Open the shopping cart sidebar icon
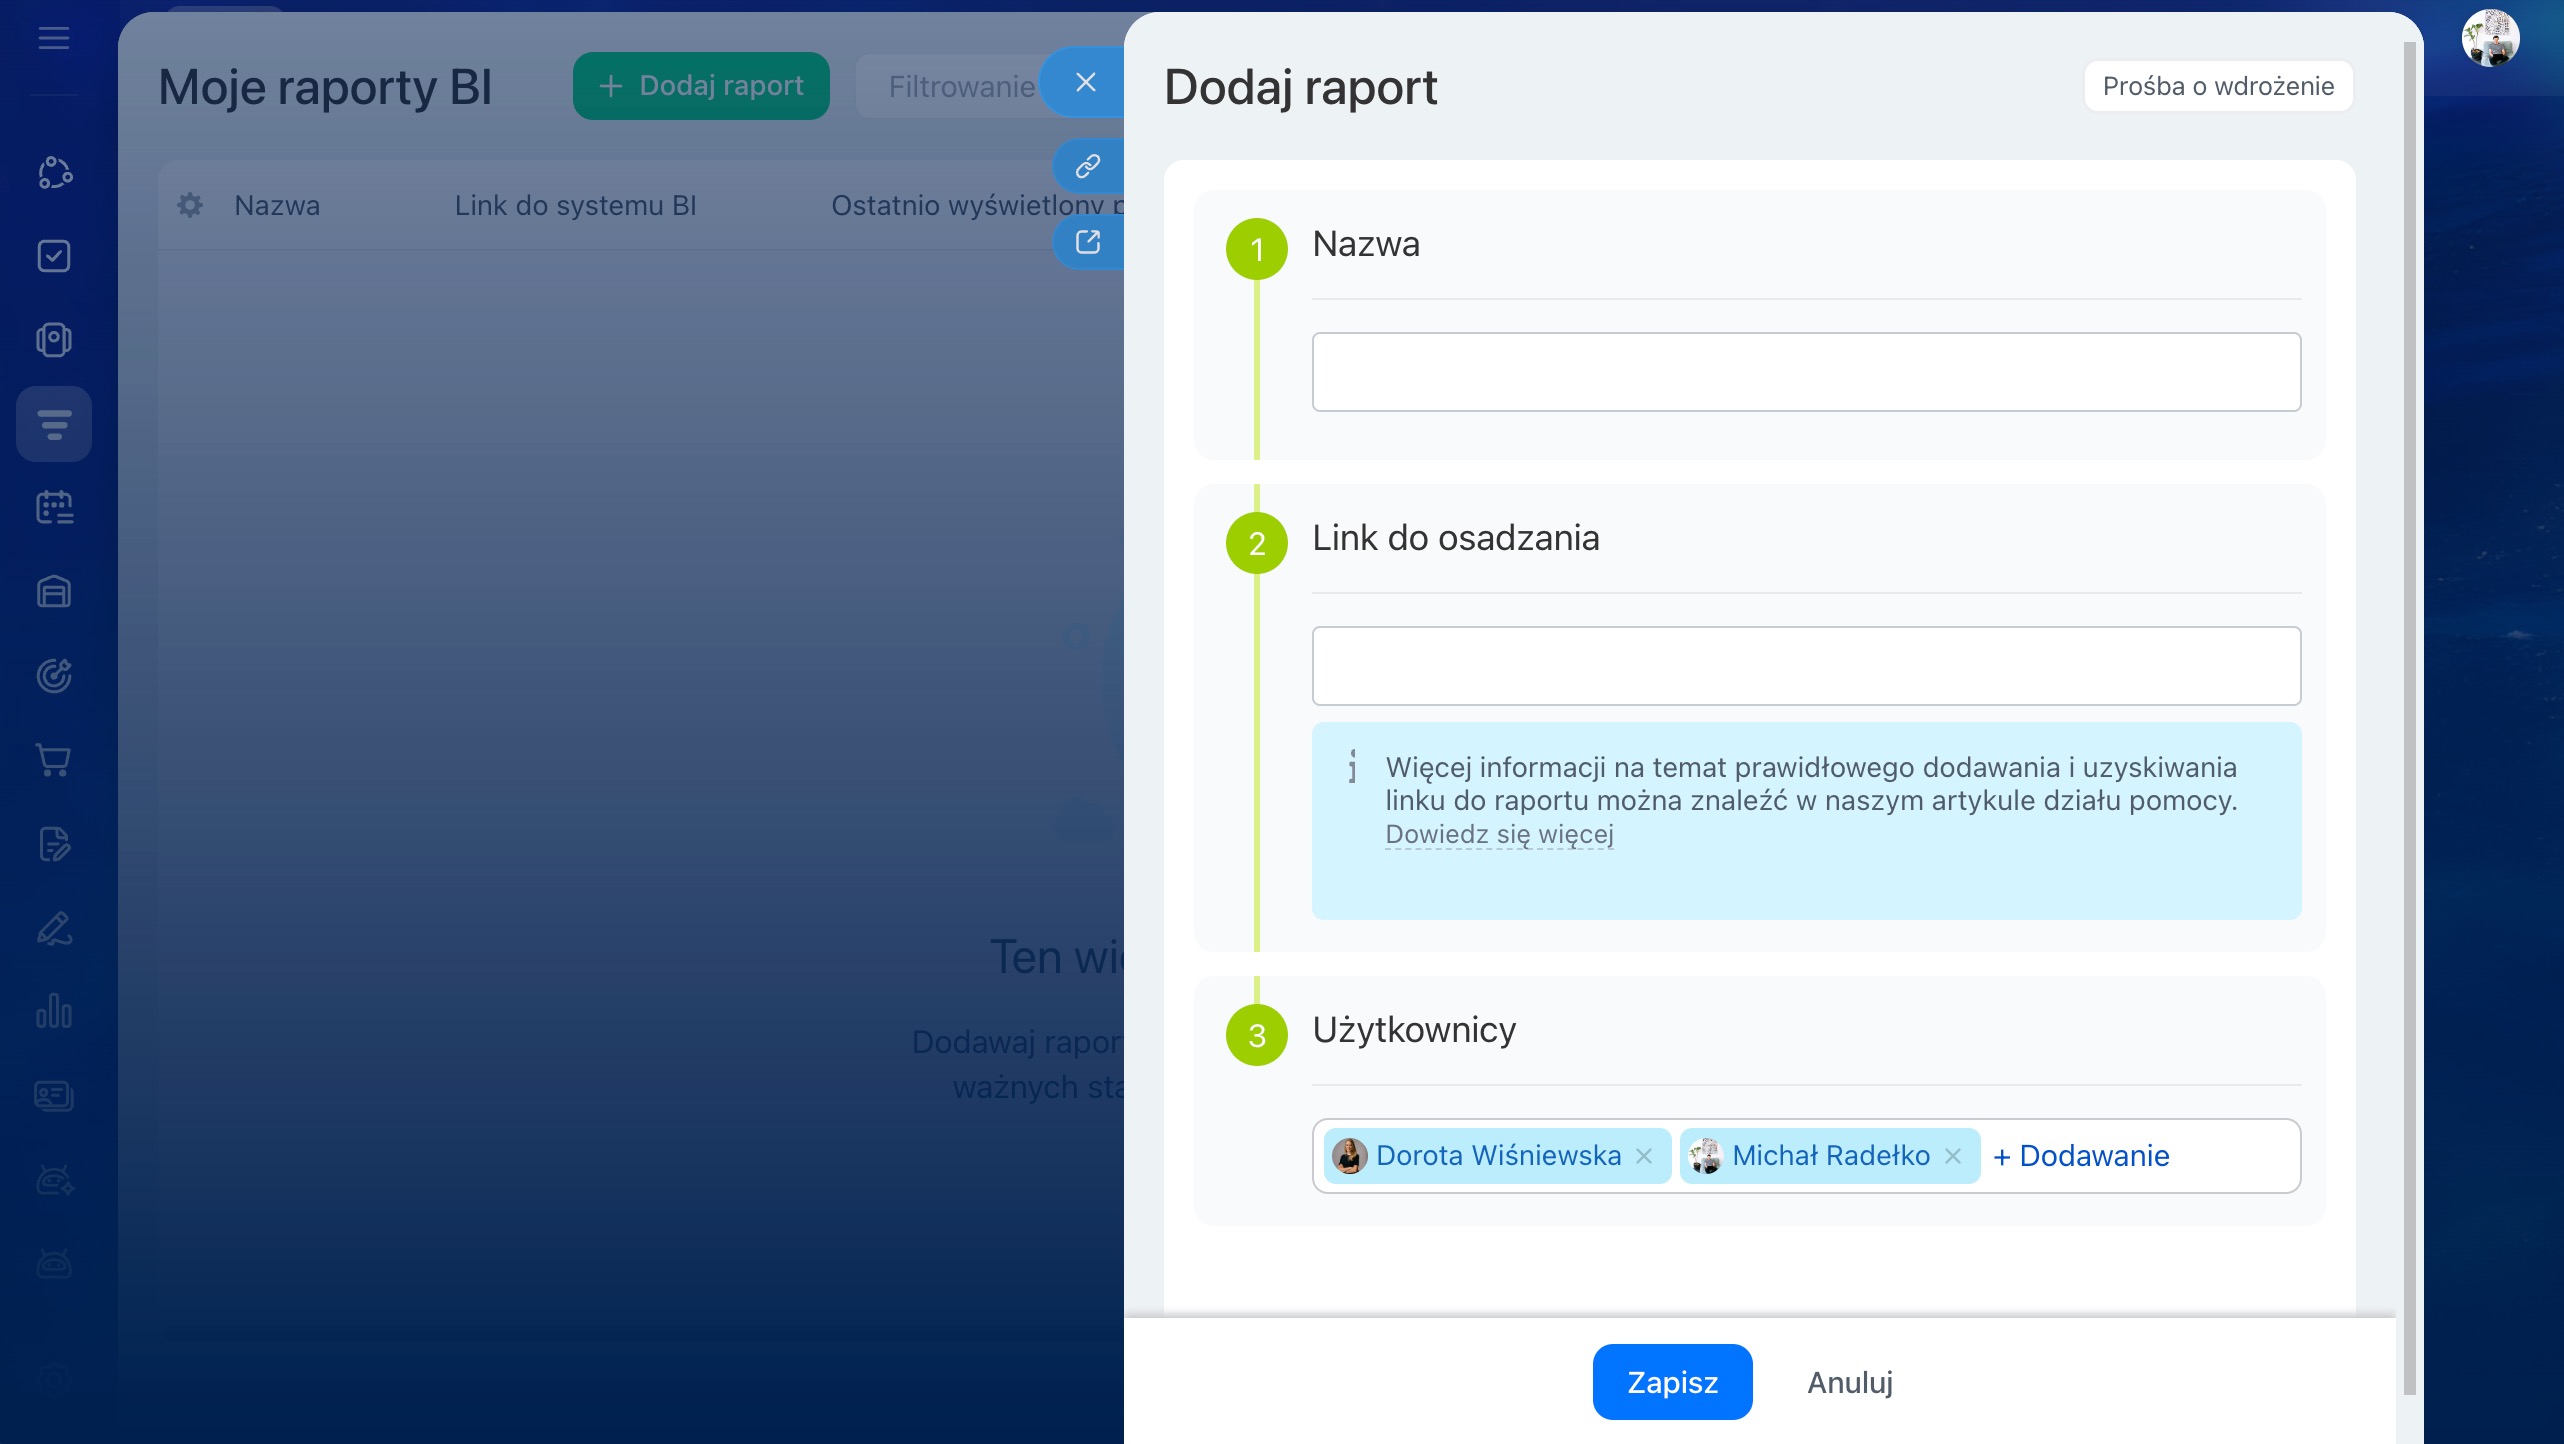 pos(54,760)
